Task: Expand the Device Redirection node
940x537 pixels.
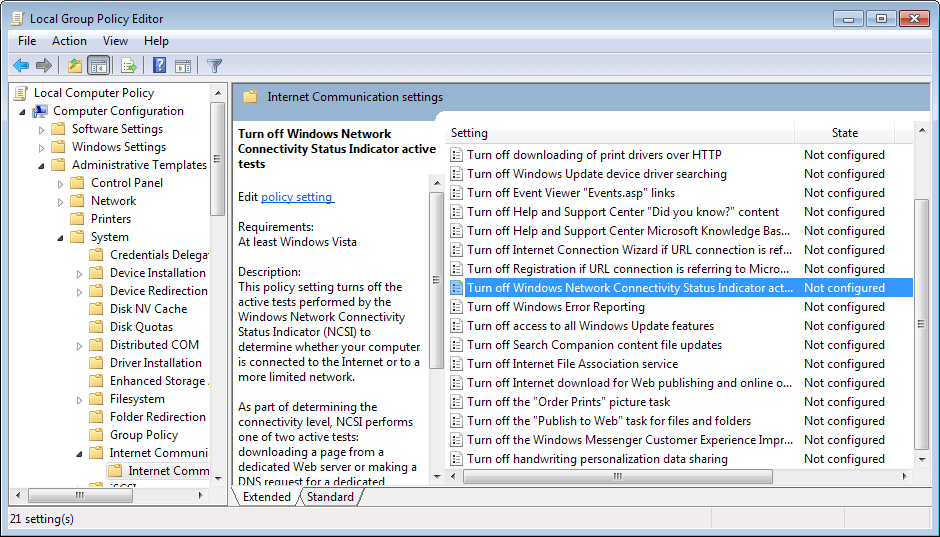Action: pyautogui.click(x=80, y=292)
